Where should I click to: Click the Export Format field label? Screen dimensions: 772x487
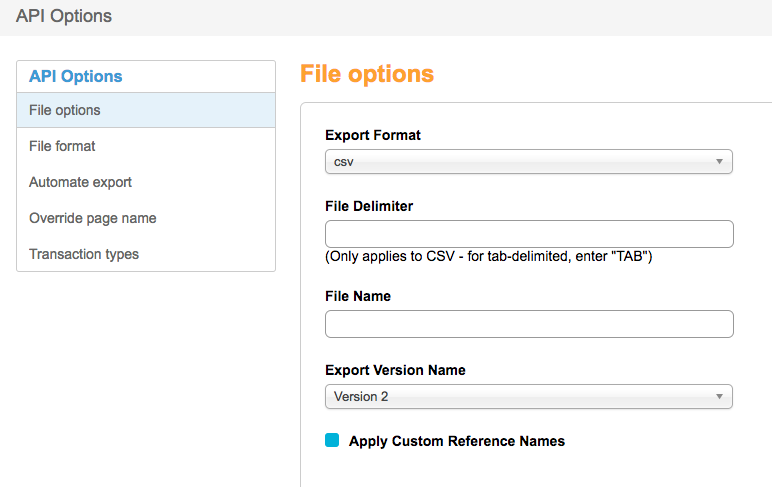click(x=373, y=135)
